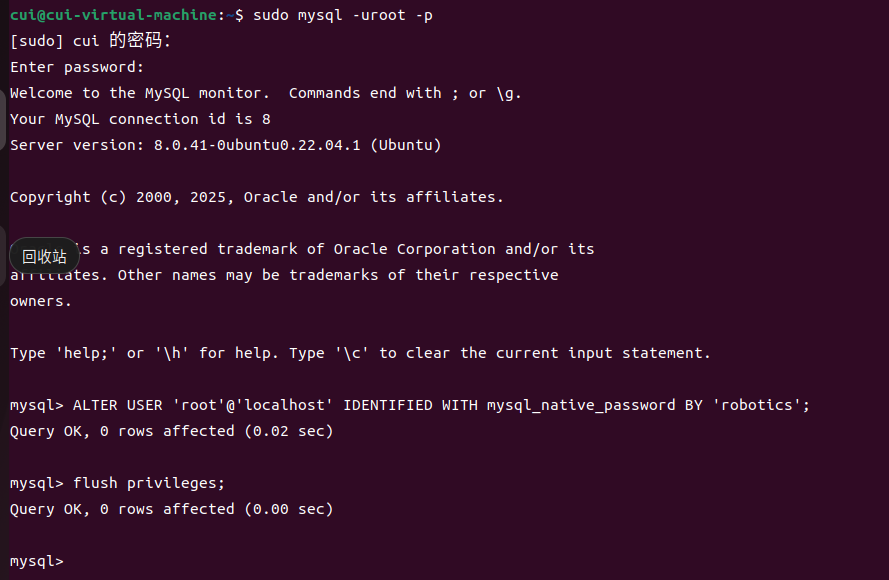The width and height of the screenshot is (889, 580).
Task: Click the Query OK (0.02 sec) result
Action: point(171,431)
